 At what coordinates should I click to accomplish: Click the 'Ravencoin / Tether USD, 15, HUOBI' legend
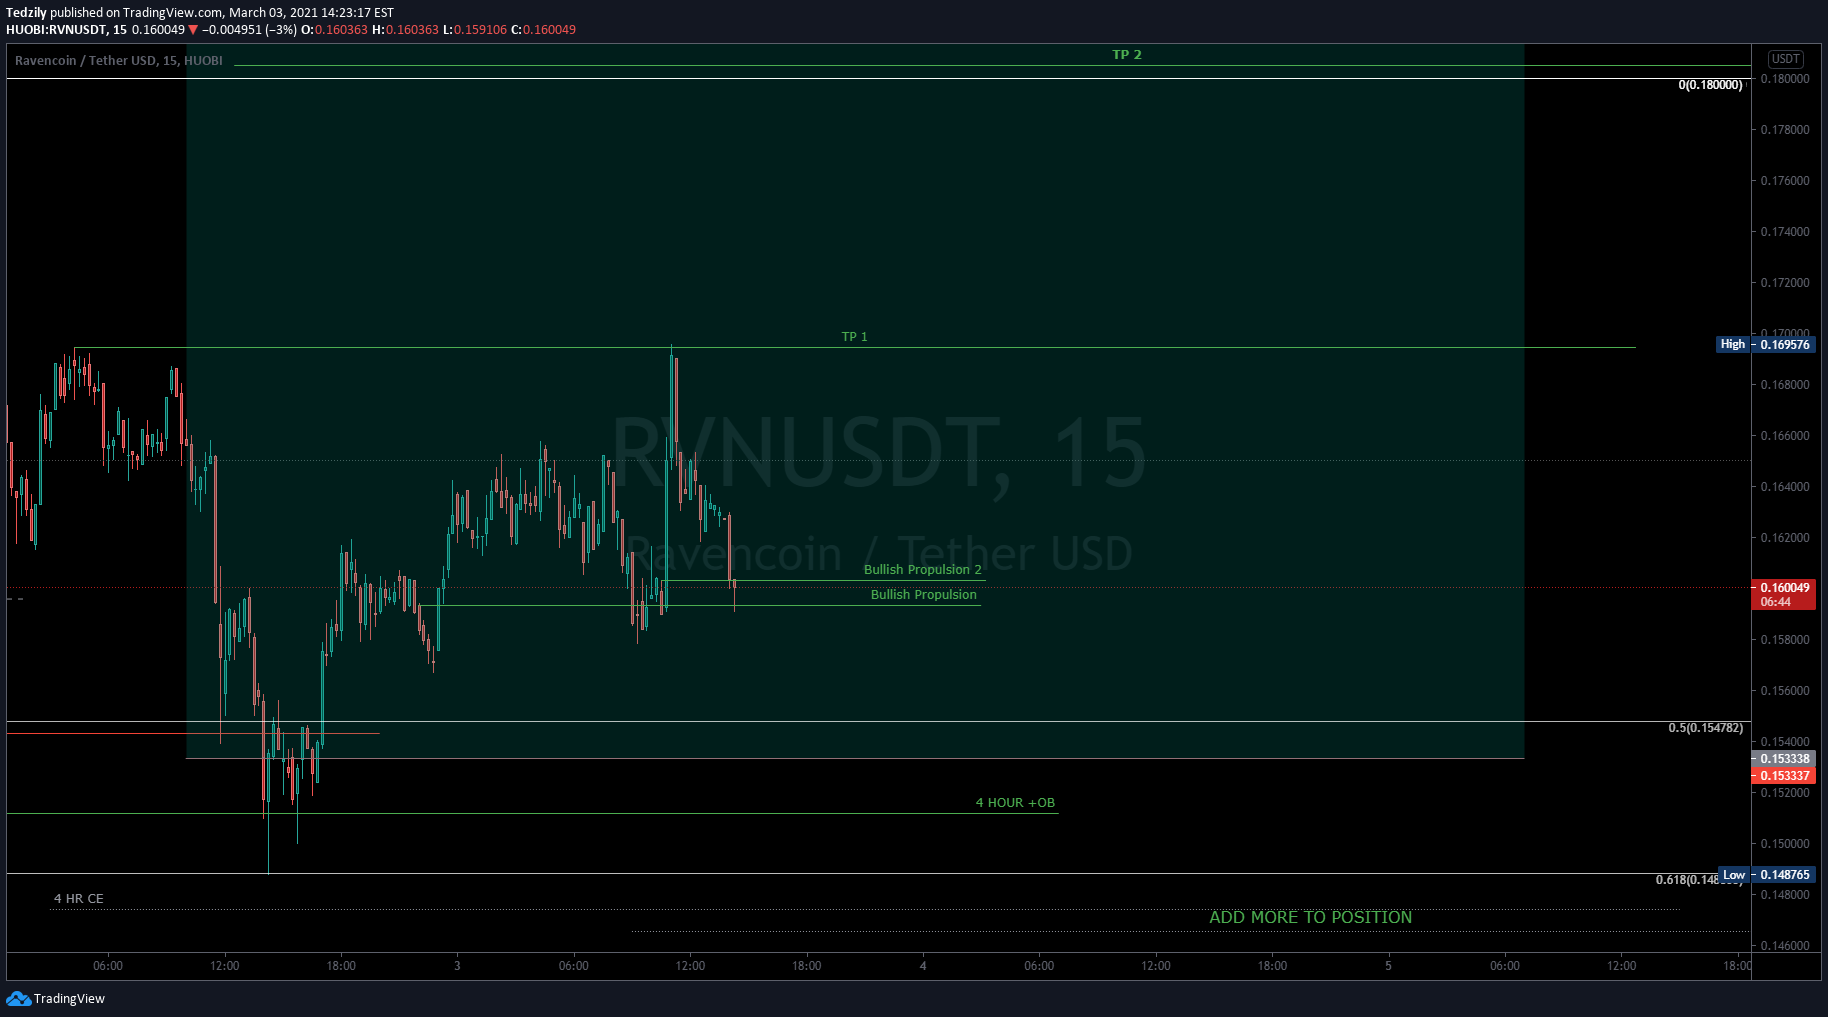point(119,61)
